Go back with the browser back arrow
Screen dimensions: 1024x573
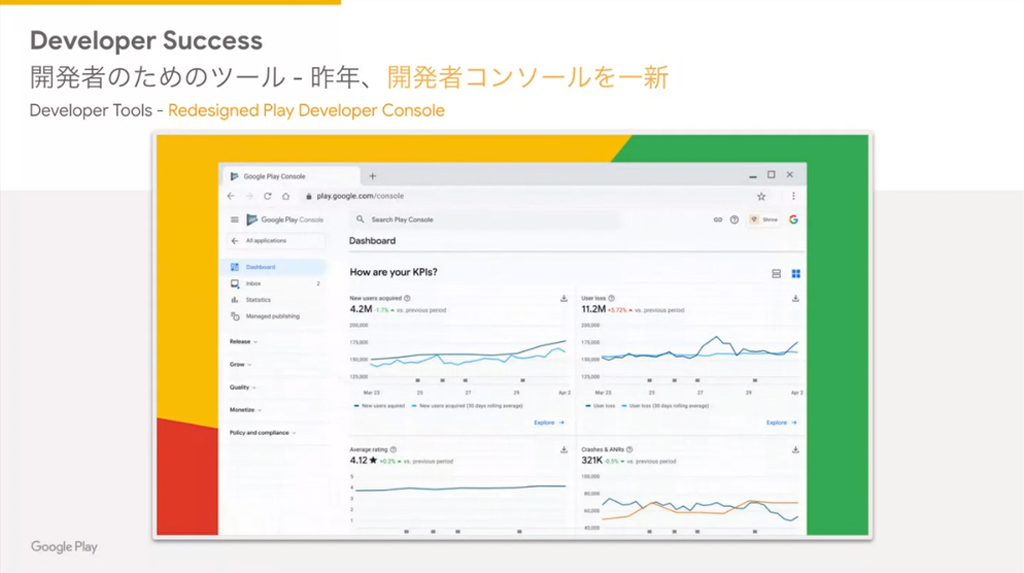[x=231, y=196]
